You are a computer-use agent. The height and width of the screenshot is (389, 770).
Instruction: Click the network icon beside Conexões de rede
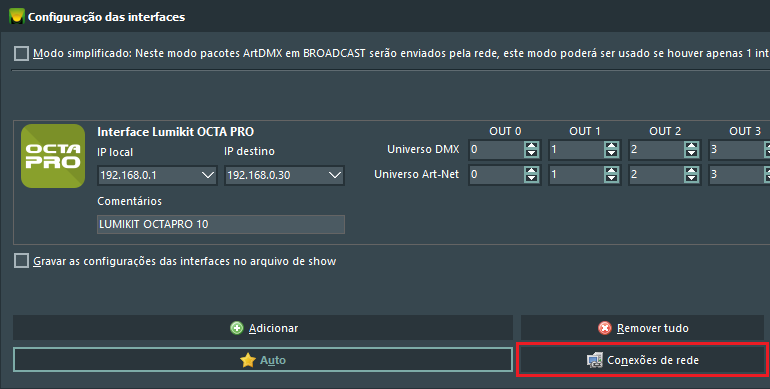pyautogui.click(x=595, y=360)
